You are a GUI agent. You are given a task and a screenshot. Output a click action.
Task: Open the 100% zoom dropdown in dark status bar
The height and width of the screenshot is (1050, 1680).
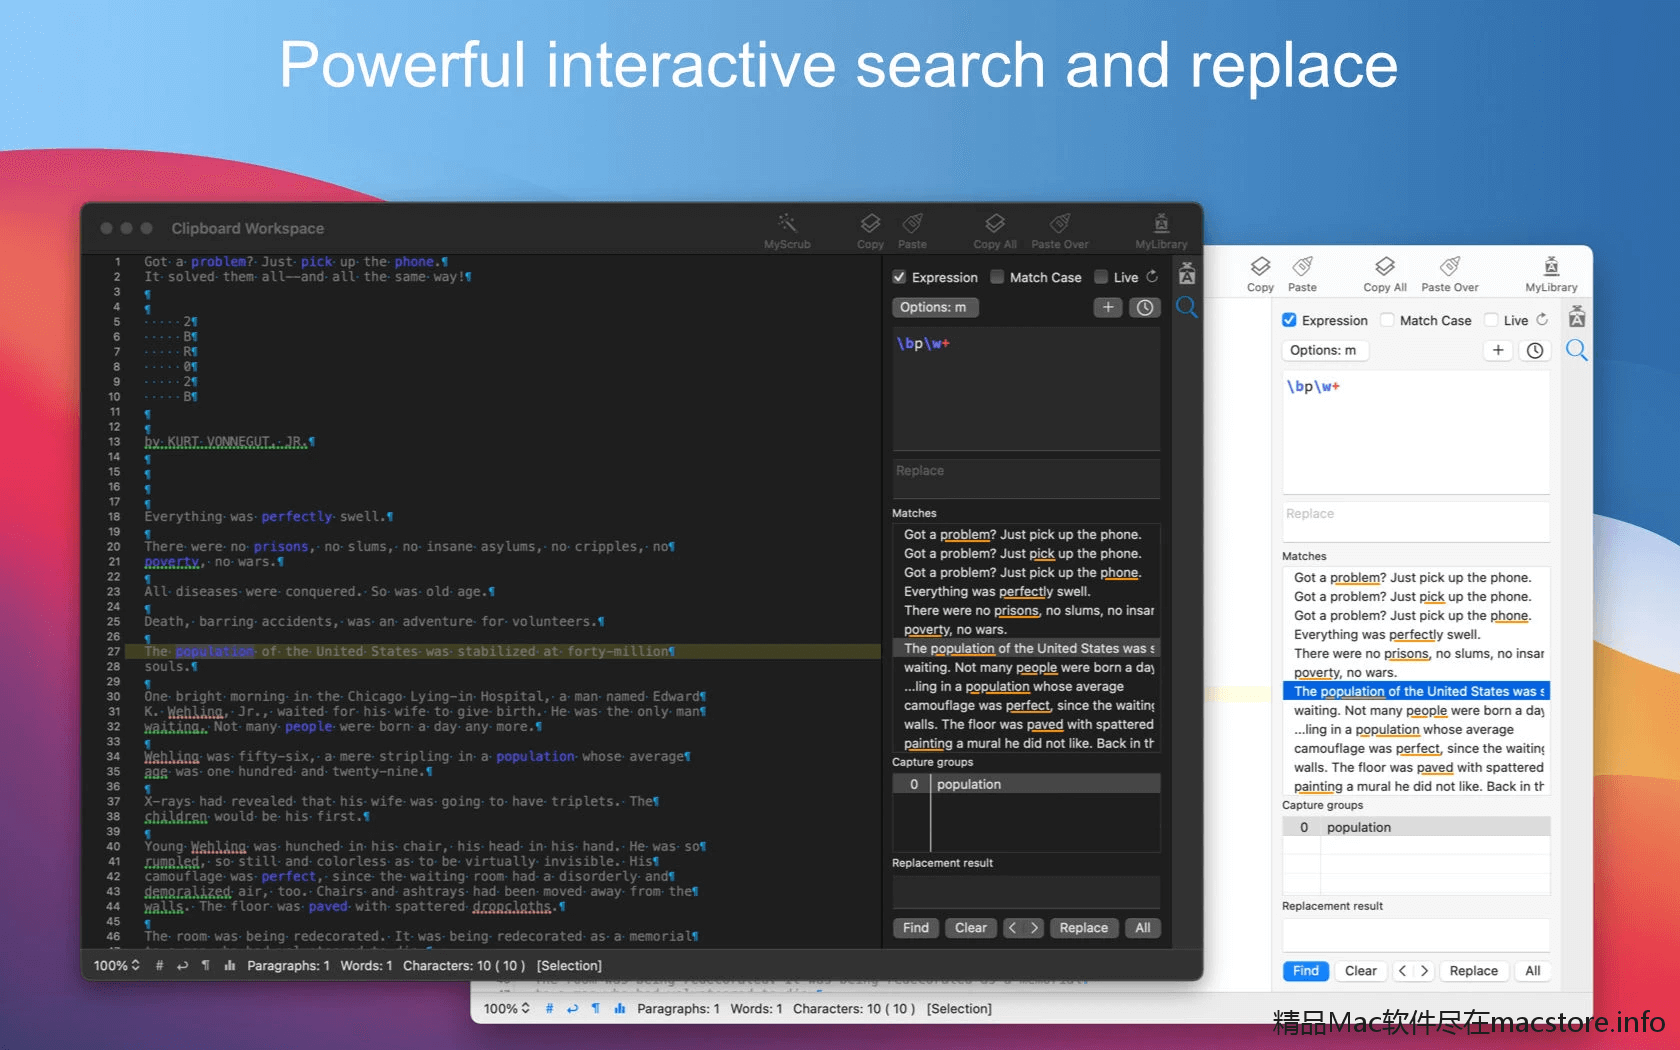tap(116, 966)
